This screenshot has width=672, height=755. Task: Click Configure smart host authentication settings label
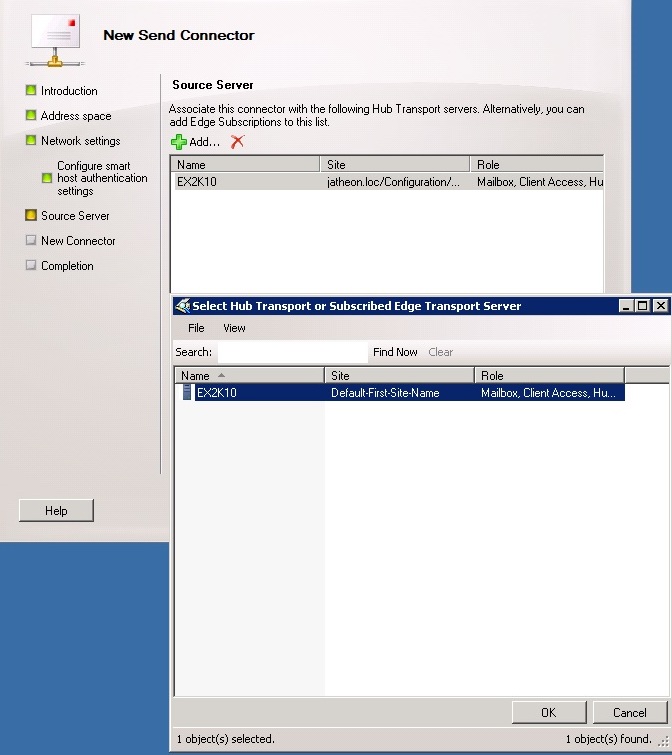(102, 178)
